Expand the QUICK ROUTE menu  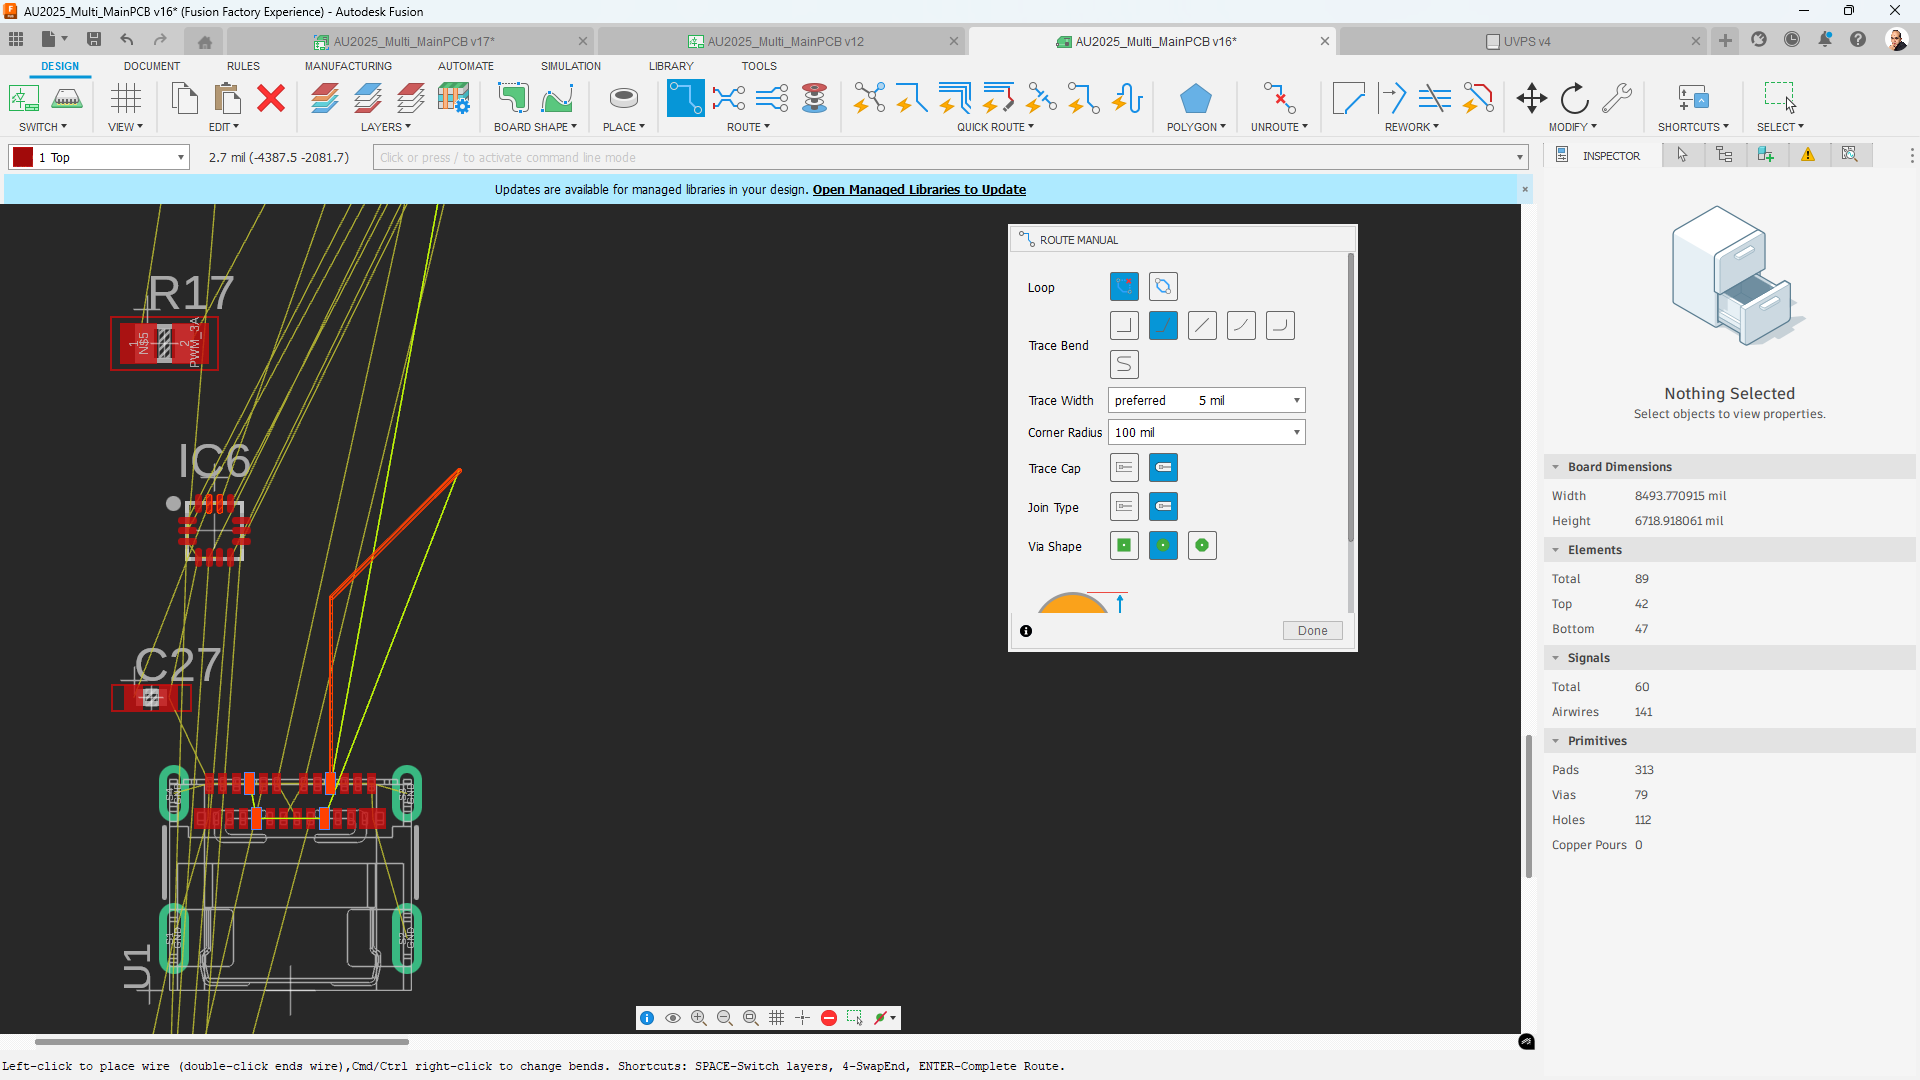click(995, 127)
